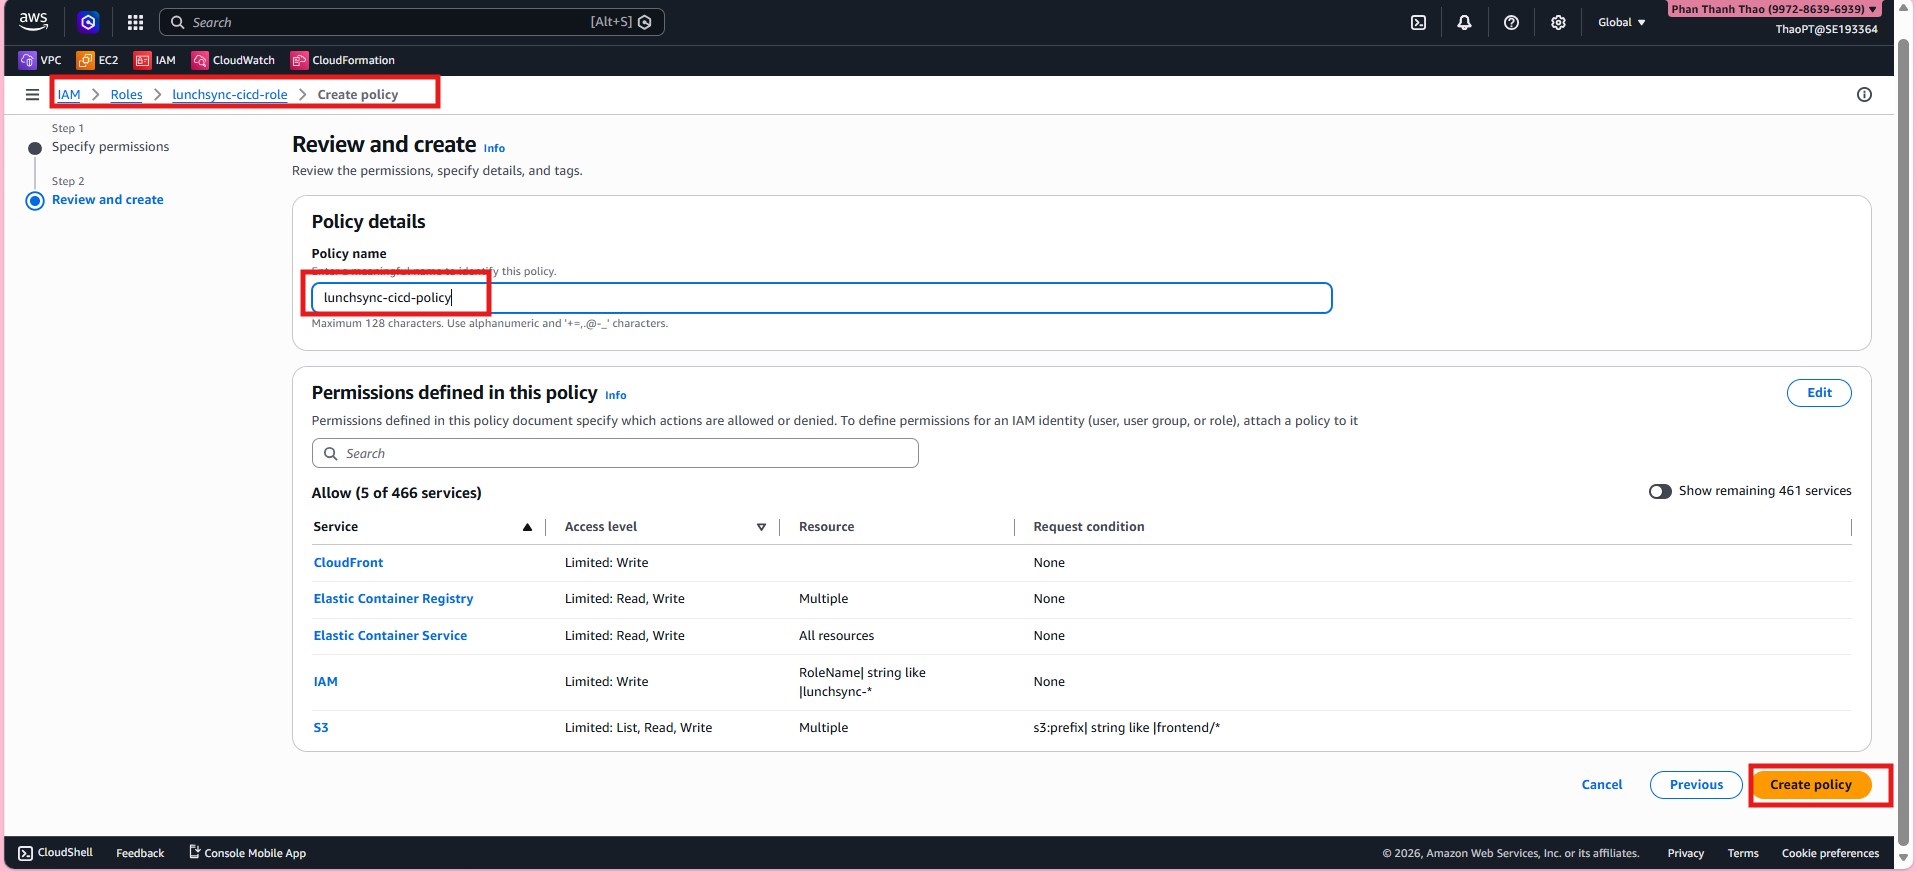Open CloudShell icon in top bar
Image resolution: width=1917 pixels, height=872 pixels.
pos(1418,22)
